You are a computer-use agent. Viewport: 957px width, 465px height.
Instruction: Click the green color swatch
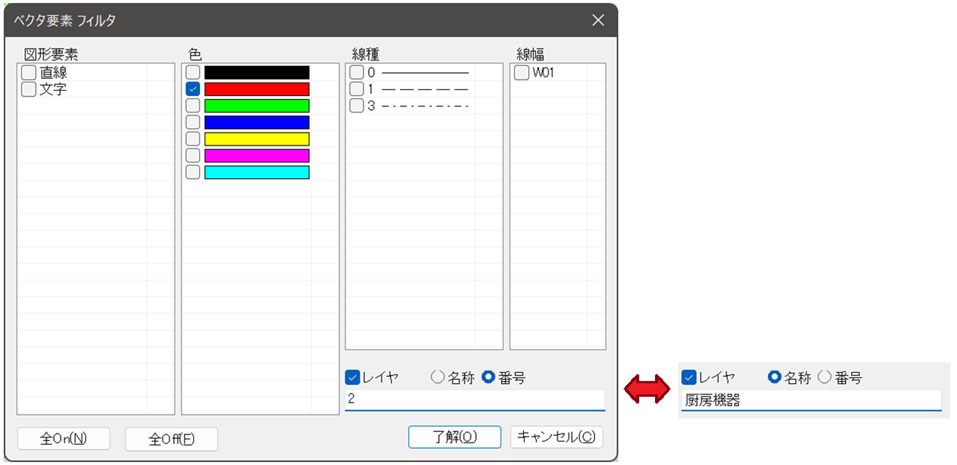(257, 106)
